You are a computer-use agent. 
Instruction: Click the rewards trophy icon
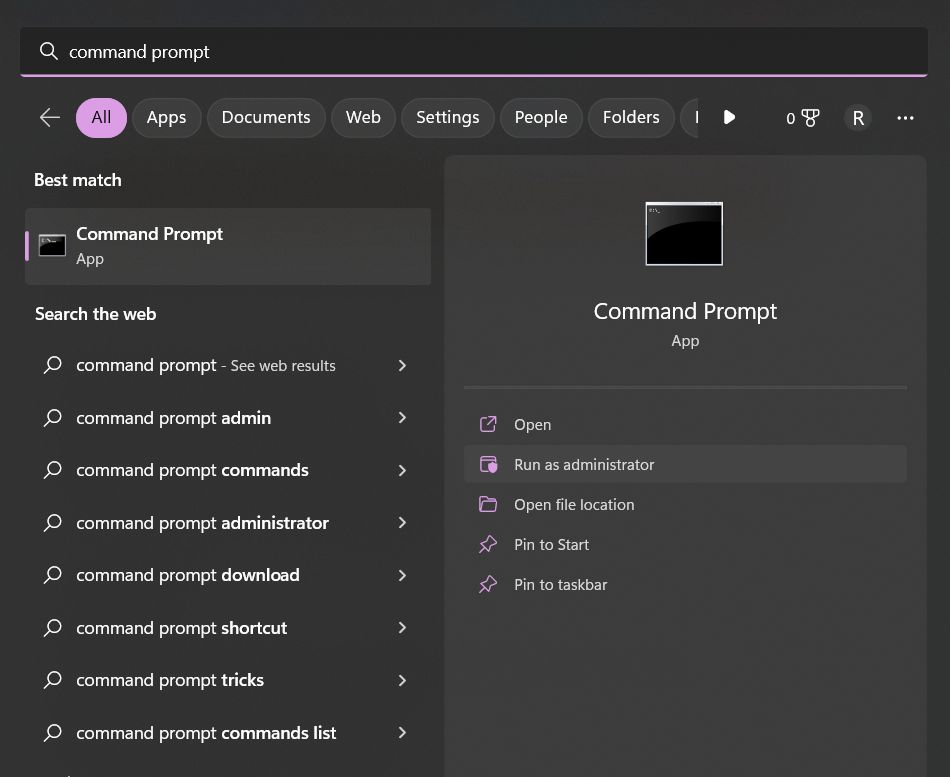810,118
